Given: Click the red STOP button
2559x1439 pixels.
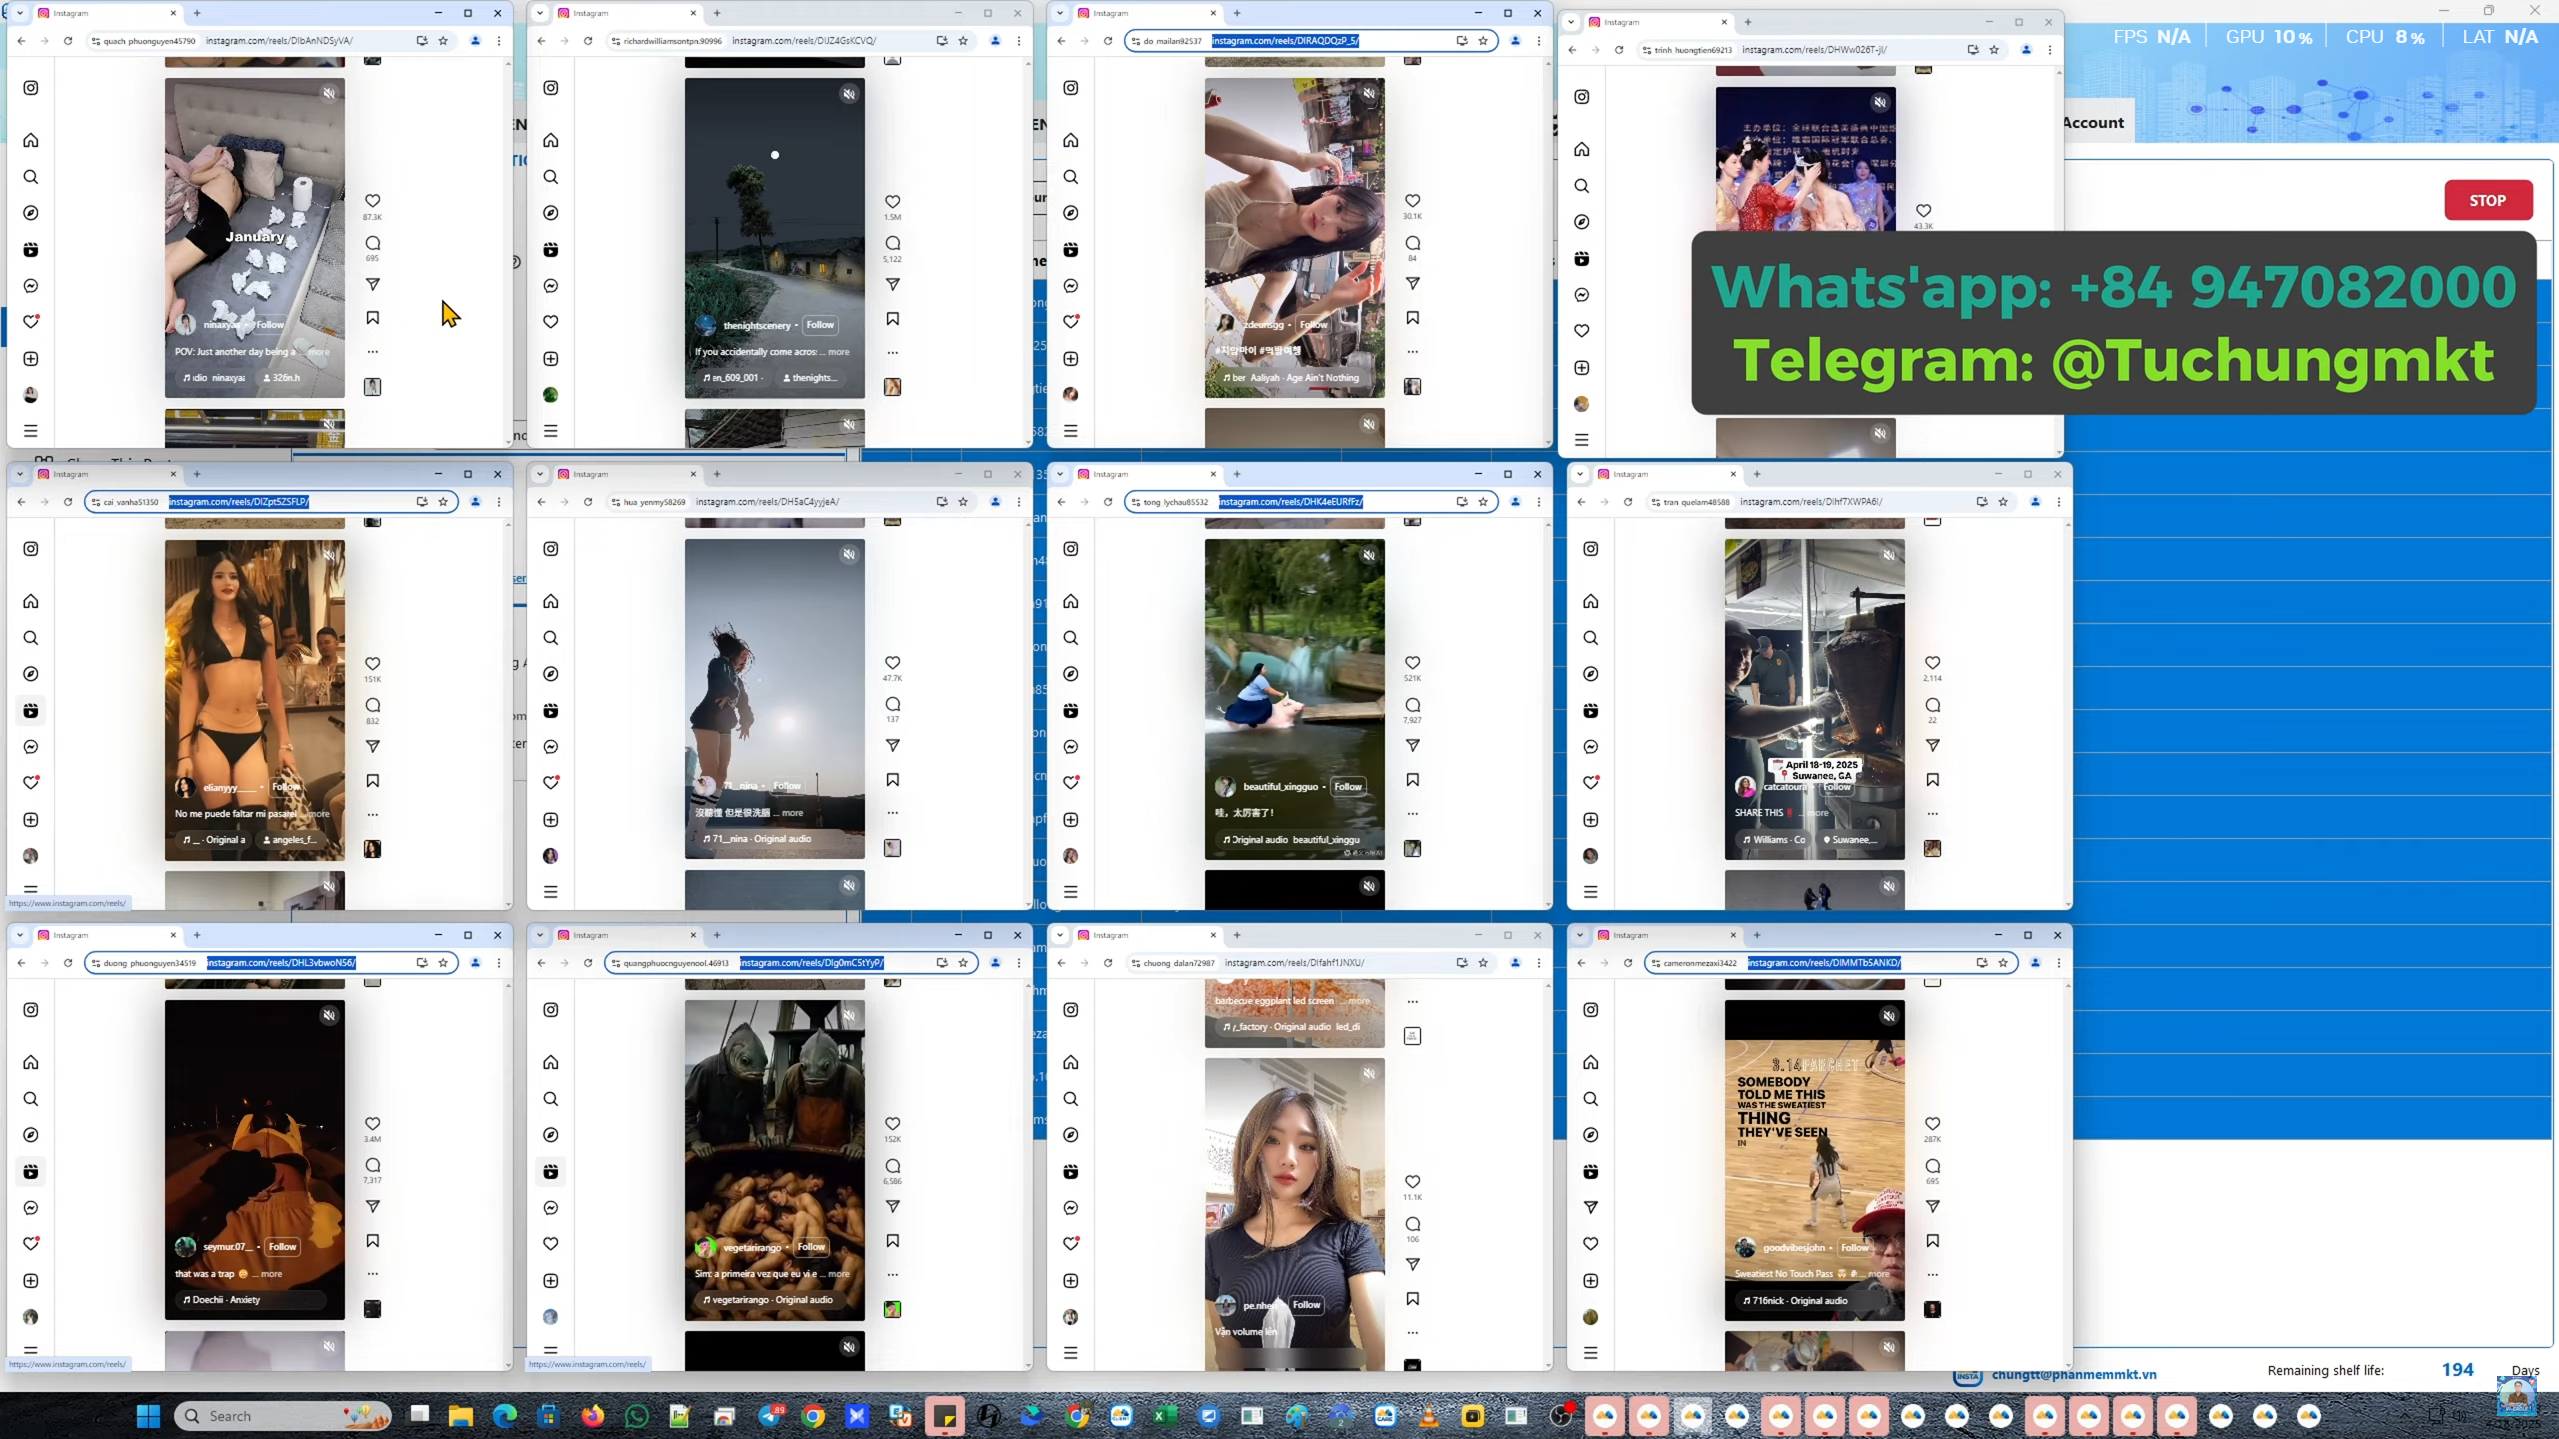Looking at the screenshot, I should (x=2488, y=200).
